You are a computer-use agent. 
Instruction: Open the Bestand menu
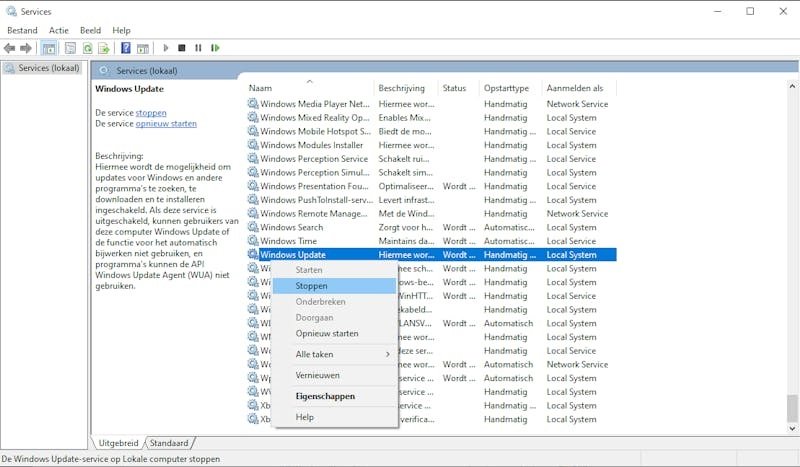point(22,31)
